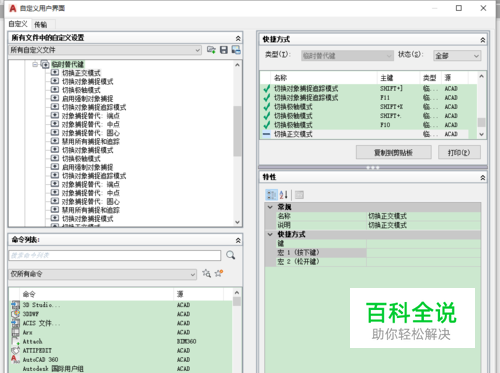Select the Attach command row
Viewport: 500px width, 373px height.
tap(121, 341)
